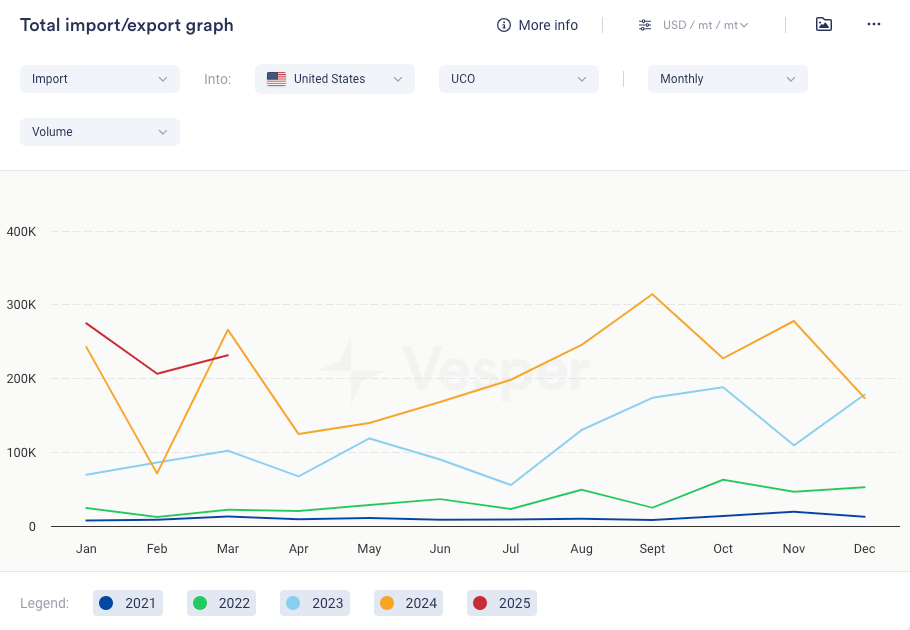Toggle the 2024 series visibility
This screenshot has height=630, width=910.
click(x=408, y=603)
